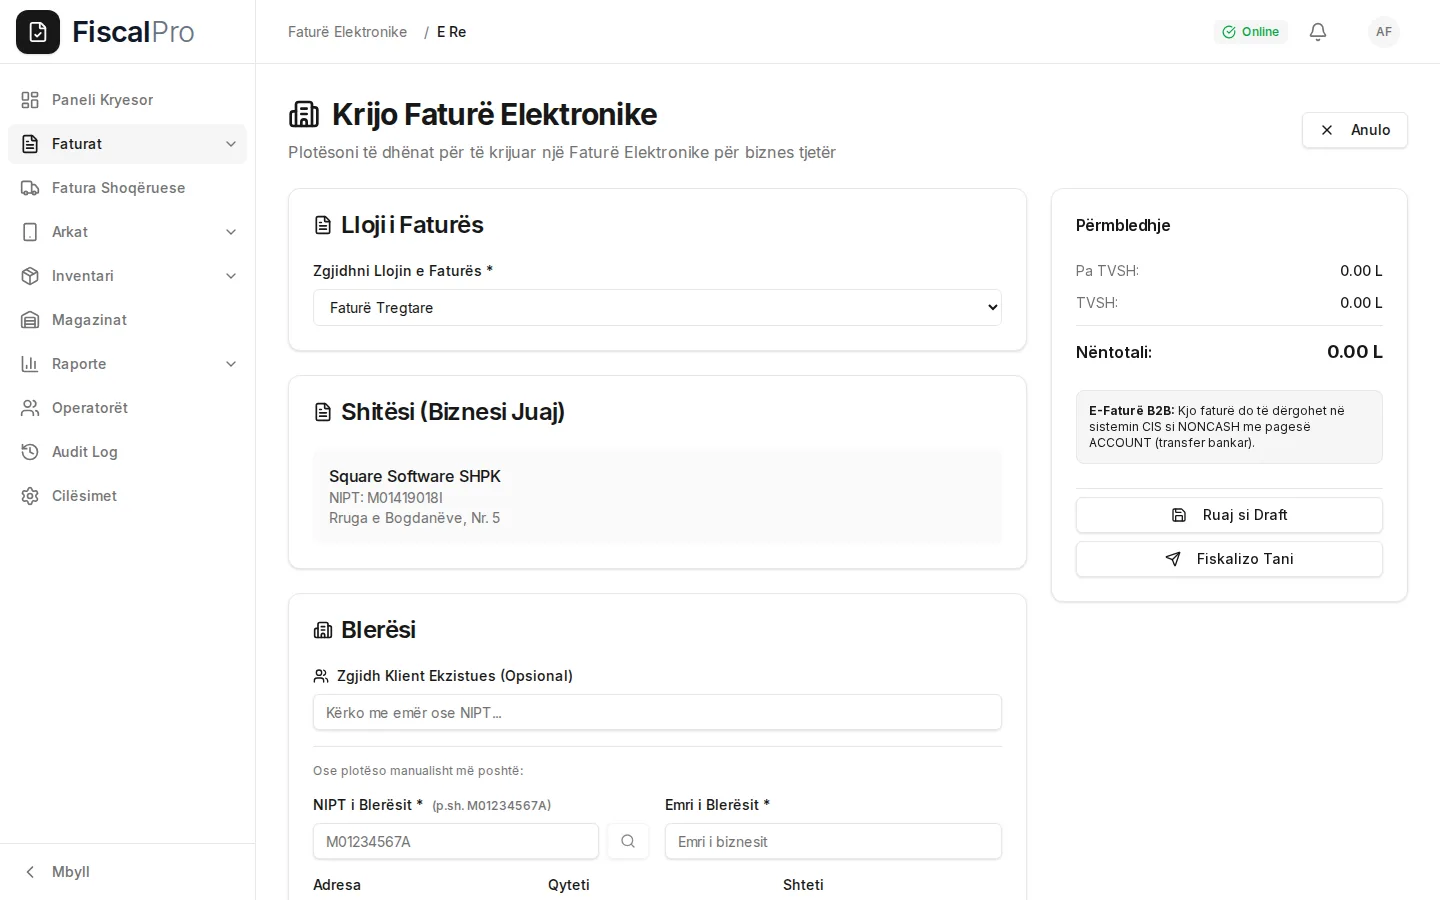The width and height of the screenshot is (1440, 900).
Task: Expand the Faturat menu chevron
Action: click(231, 144)
